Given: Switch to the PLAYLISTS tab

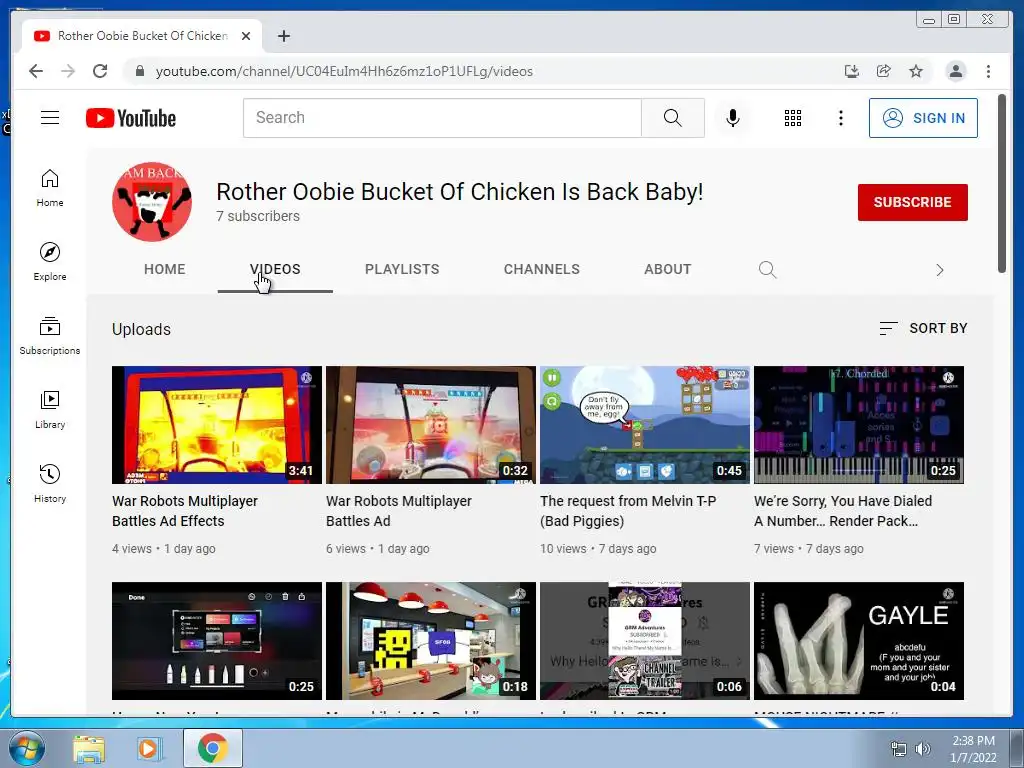Looking at the screenshot, I should coord(402,269).
